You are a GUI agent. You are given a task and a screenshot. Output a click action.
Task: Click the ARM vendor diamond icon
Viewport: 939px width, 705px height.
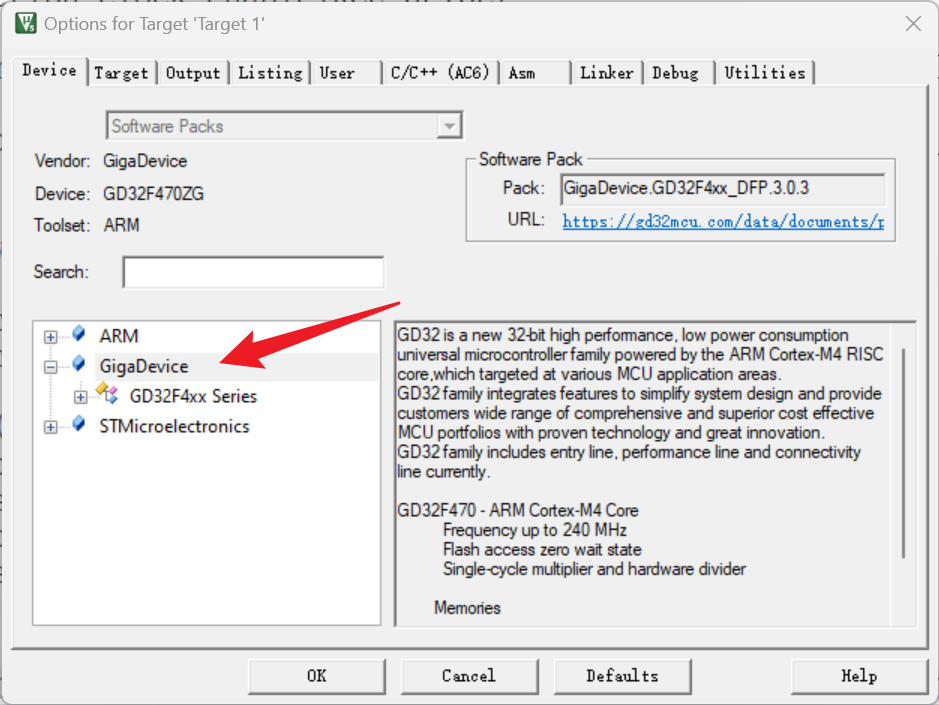tap(78, 334)
